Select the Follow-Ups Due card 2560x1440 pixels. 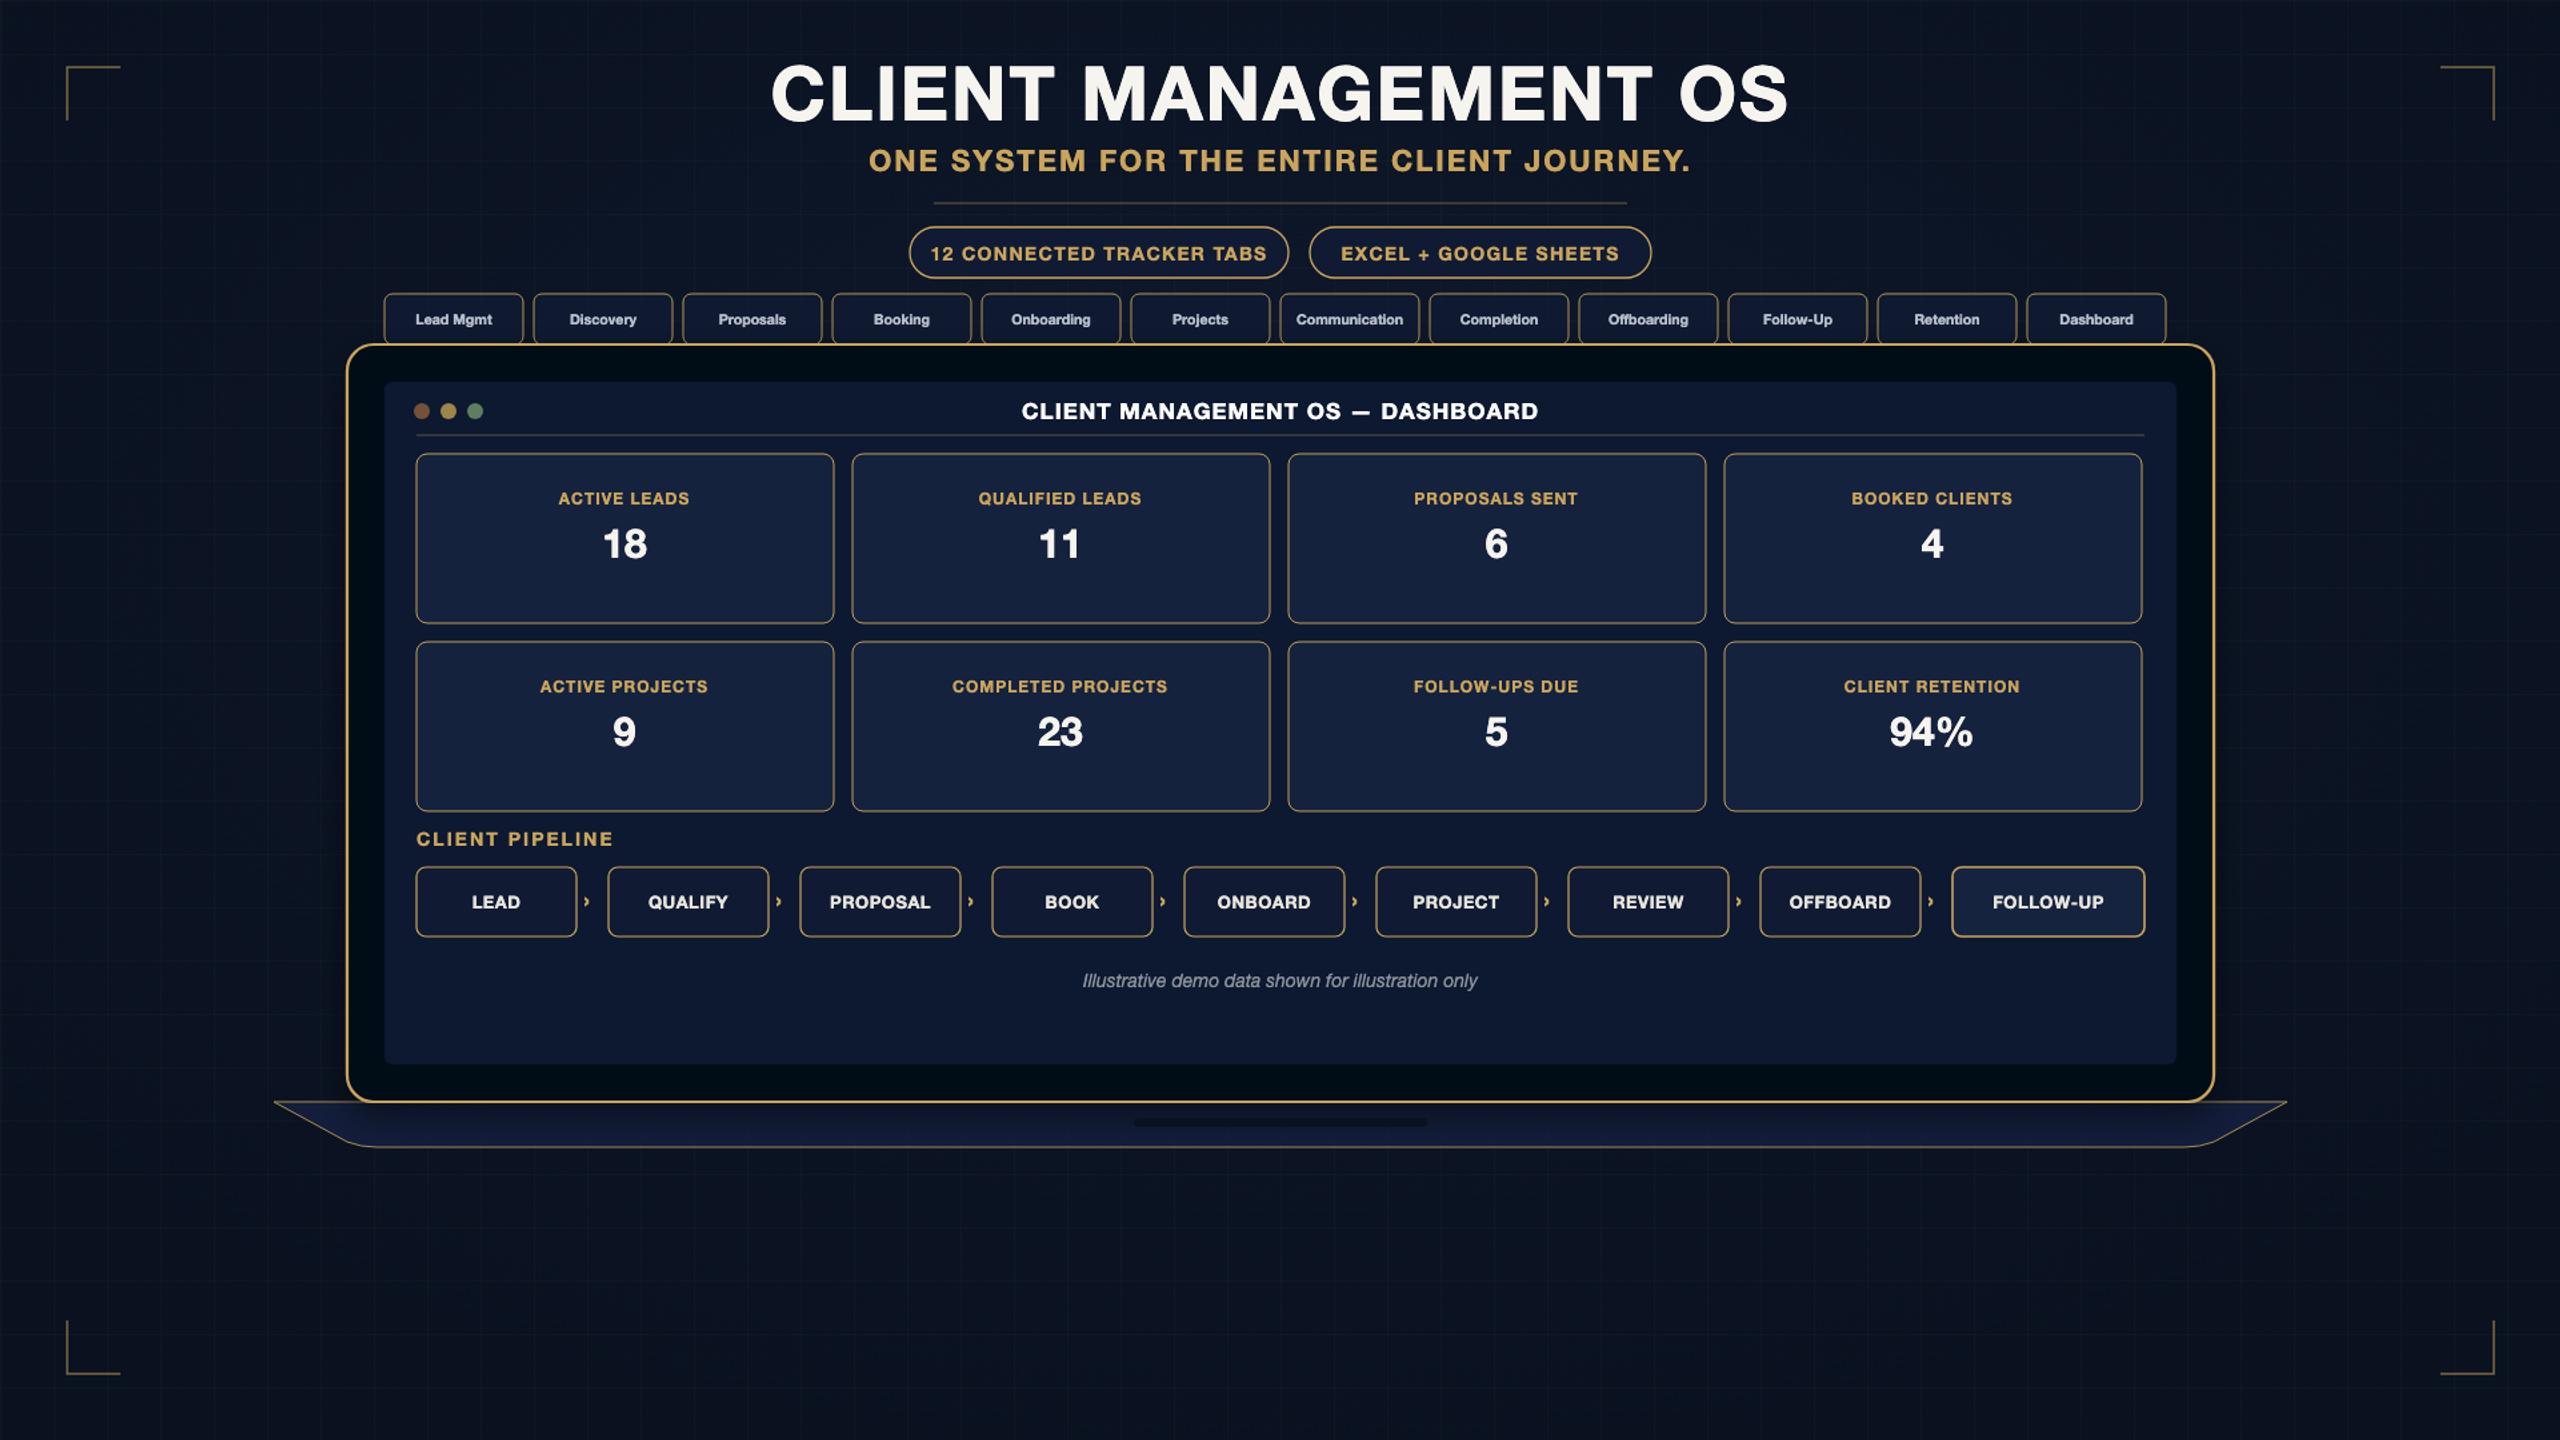pyautogui.click(x=1496, y=726)
